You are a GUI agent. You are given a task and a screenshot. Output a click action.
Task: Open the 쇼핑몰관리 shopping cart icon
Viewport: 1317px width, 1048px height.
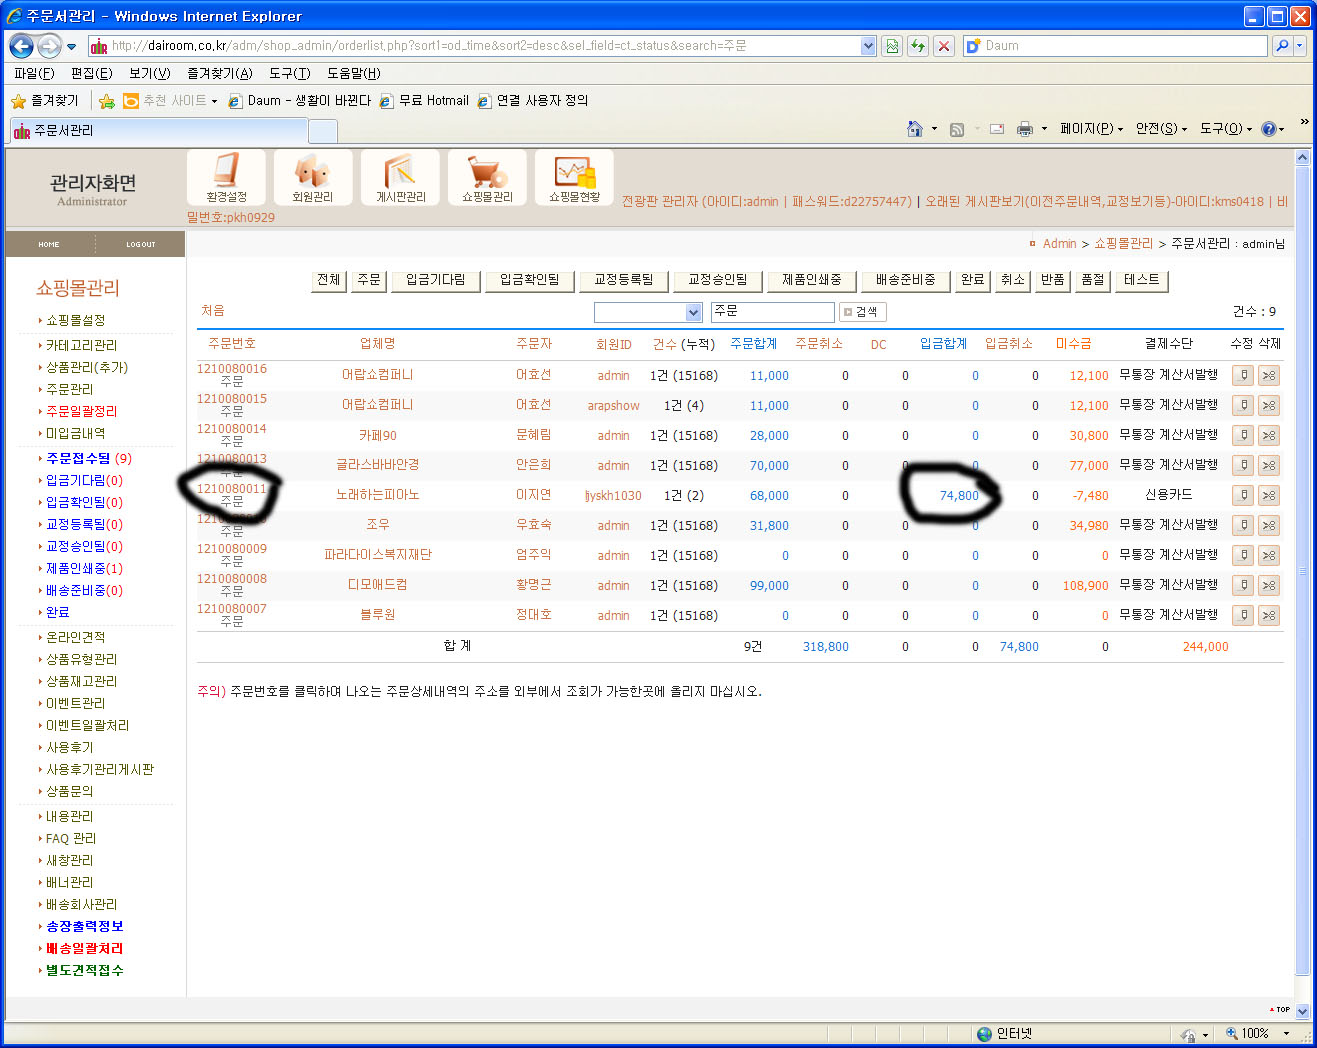[487, 177]
